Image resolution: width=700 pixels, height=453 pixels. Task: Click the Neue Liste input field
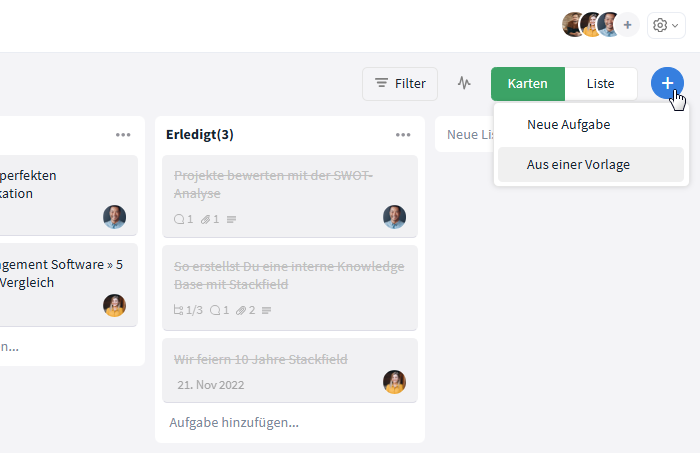point(464,134)
